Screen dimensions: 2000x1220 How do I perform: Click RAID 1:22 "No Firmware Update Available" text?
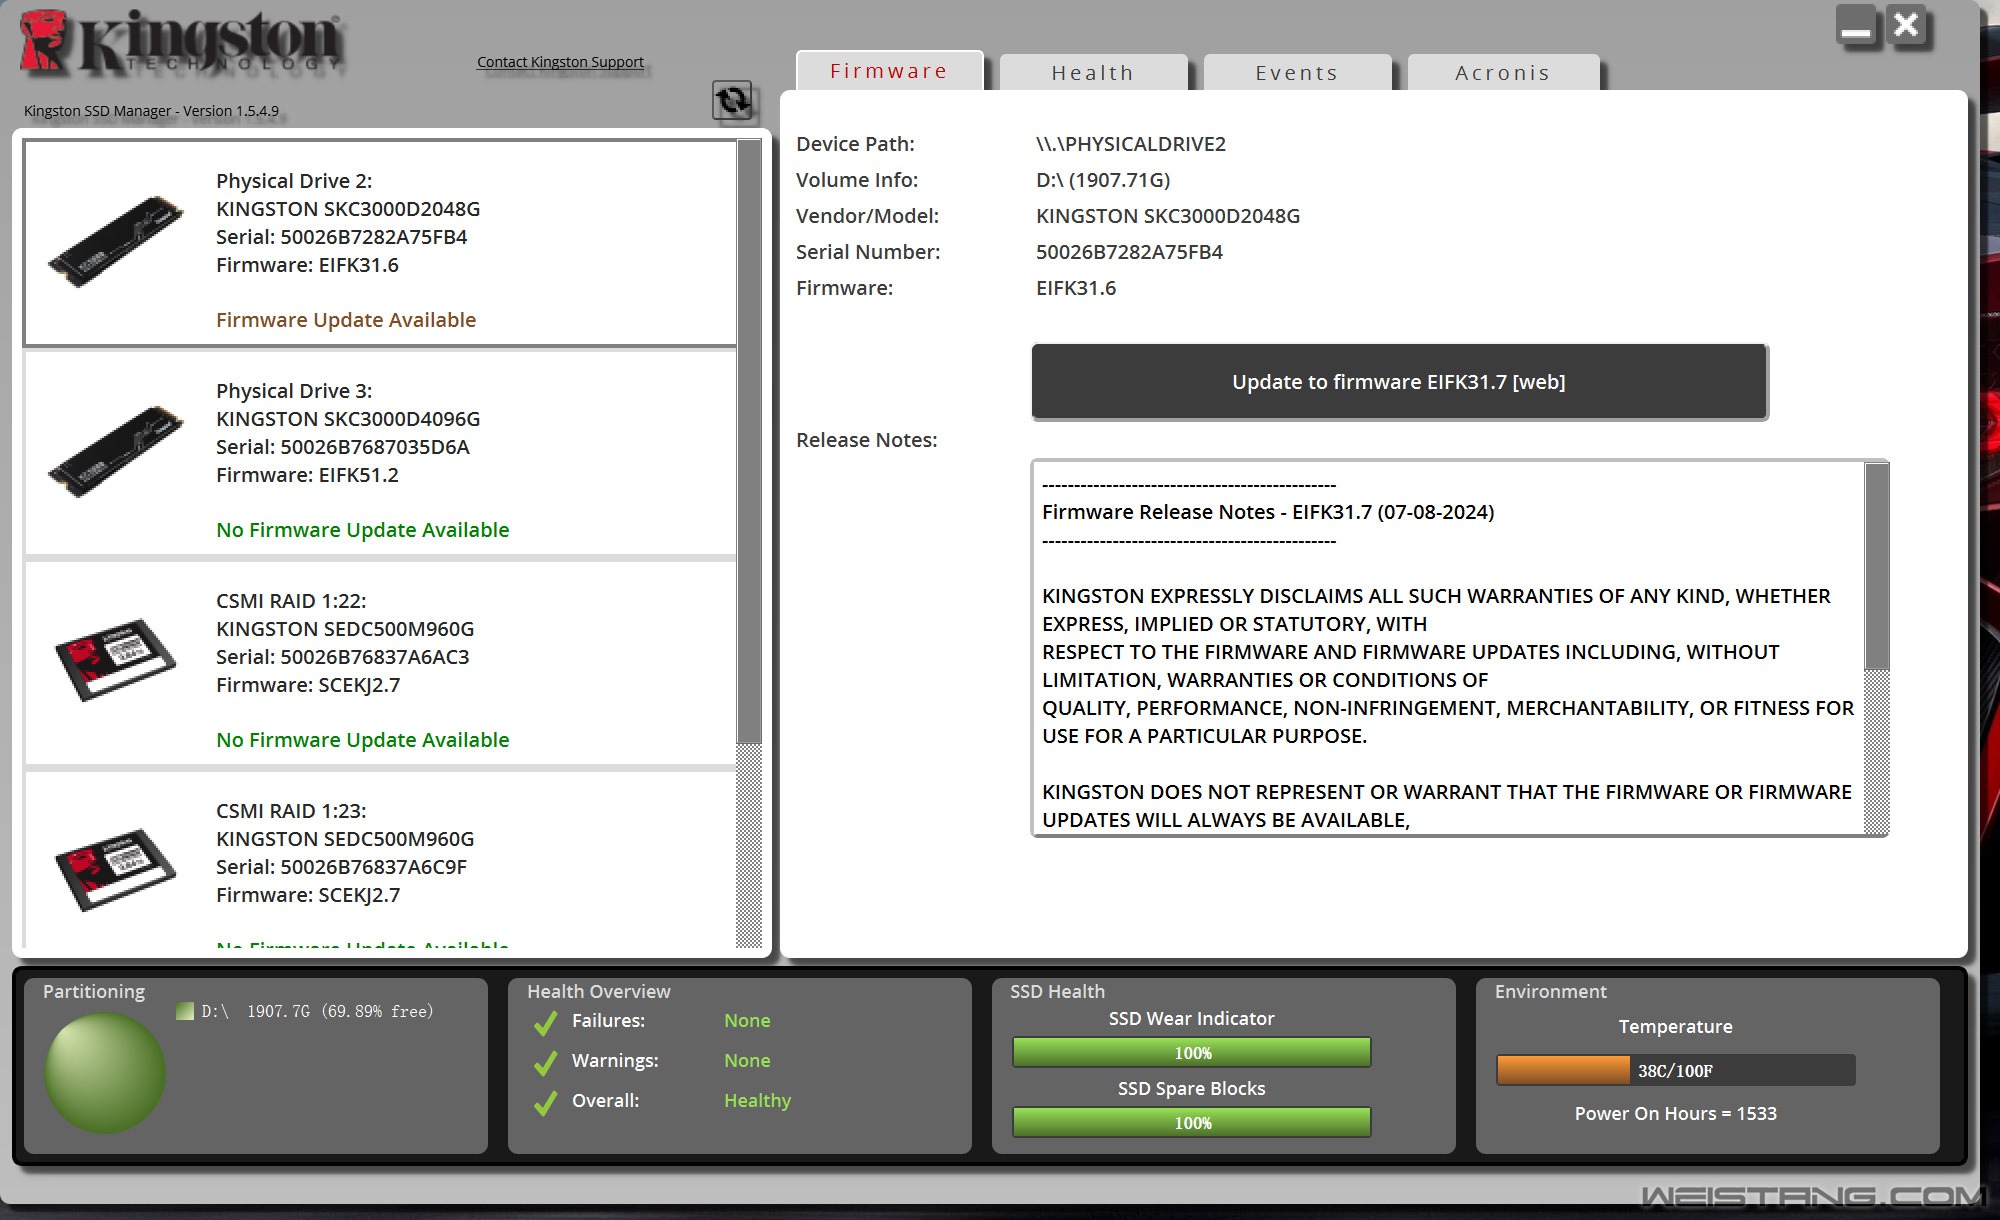[x=363, y=740]
